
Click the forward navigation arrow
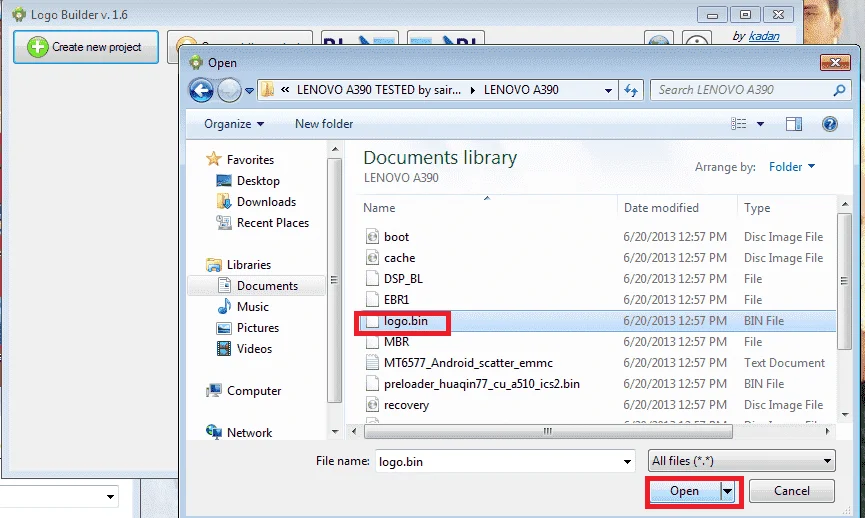(x=229, y=90)
